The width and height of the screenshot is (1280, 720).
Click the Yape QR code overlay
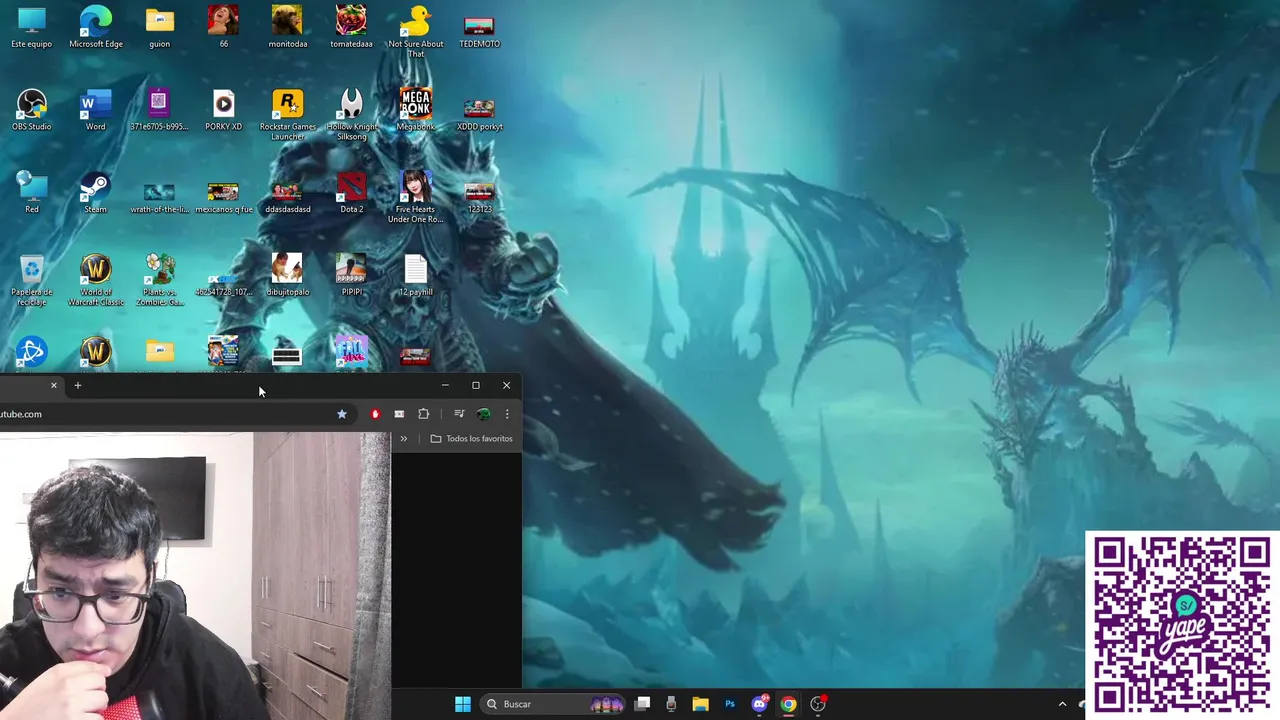click(1182, 625)
